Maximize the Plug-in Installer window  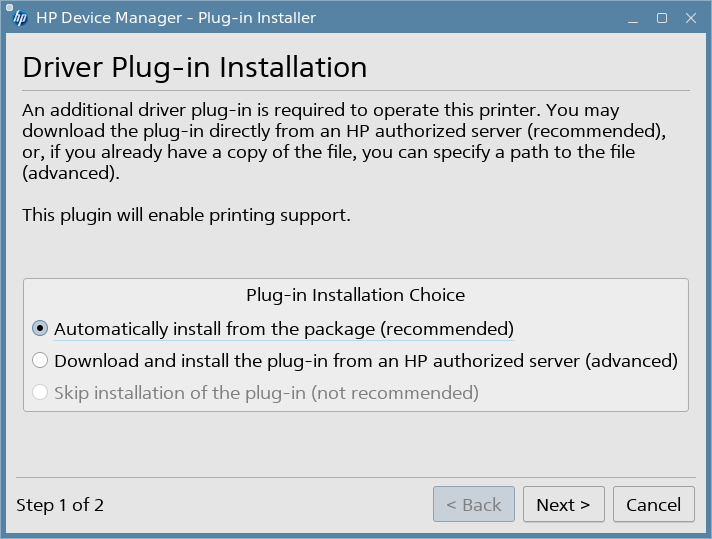(662, 18)
